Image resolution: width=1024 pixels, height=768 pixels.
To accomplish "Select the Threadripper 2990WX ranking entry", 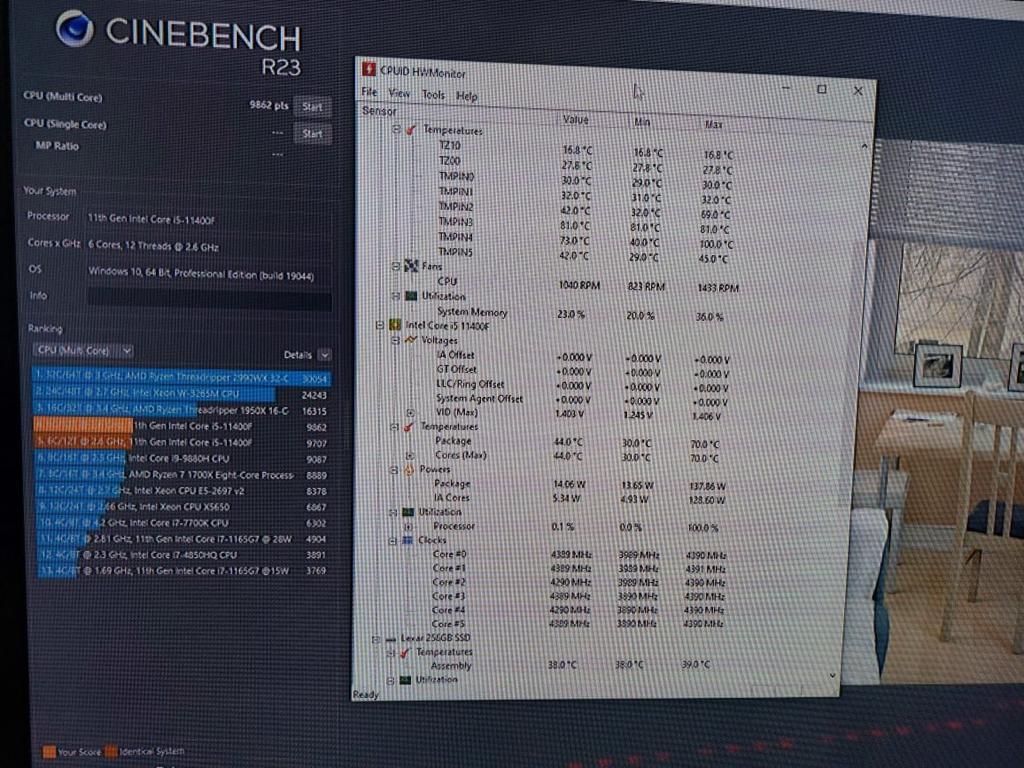I will 181,377.
